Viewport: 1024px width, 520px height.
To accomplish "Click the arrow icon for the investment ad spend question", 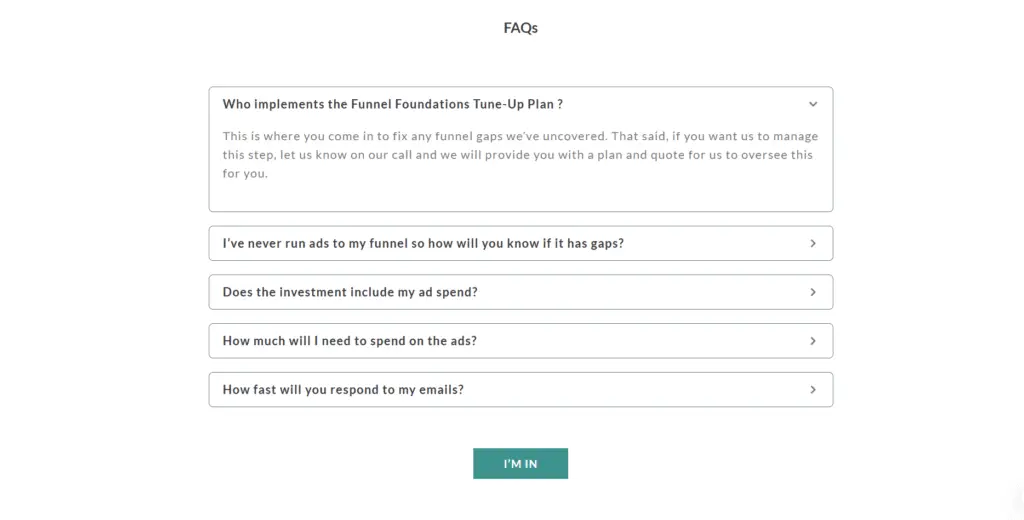I will tap(813, 292).
